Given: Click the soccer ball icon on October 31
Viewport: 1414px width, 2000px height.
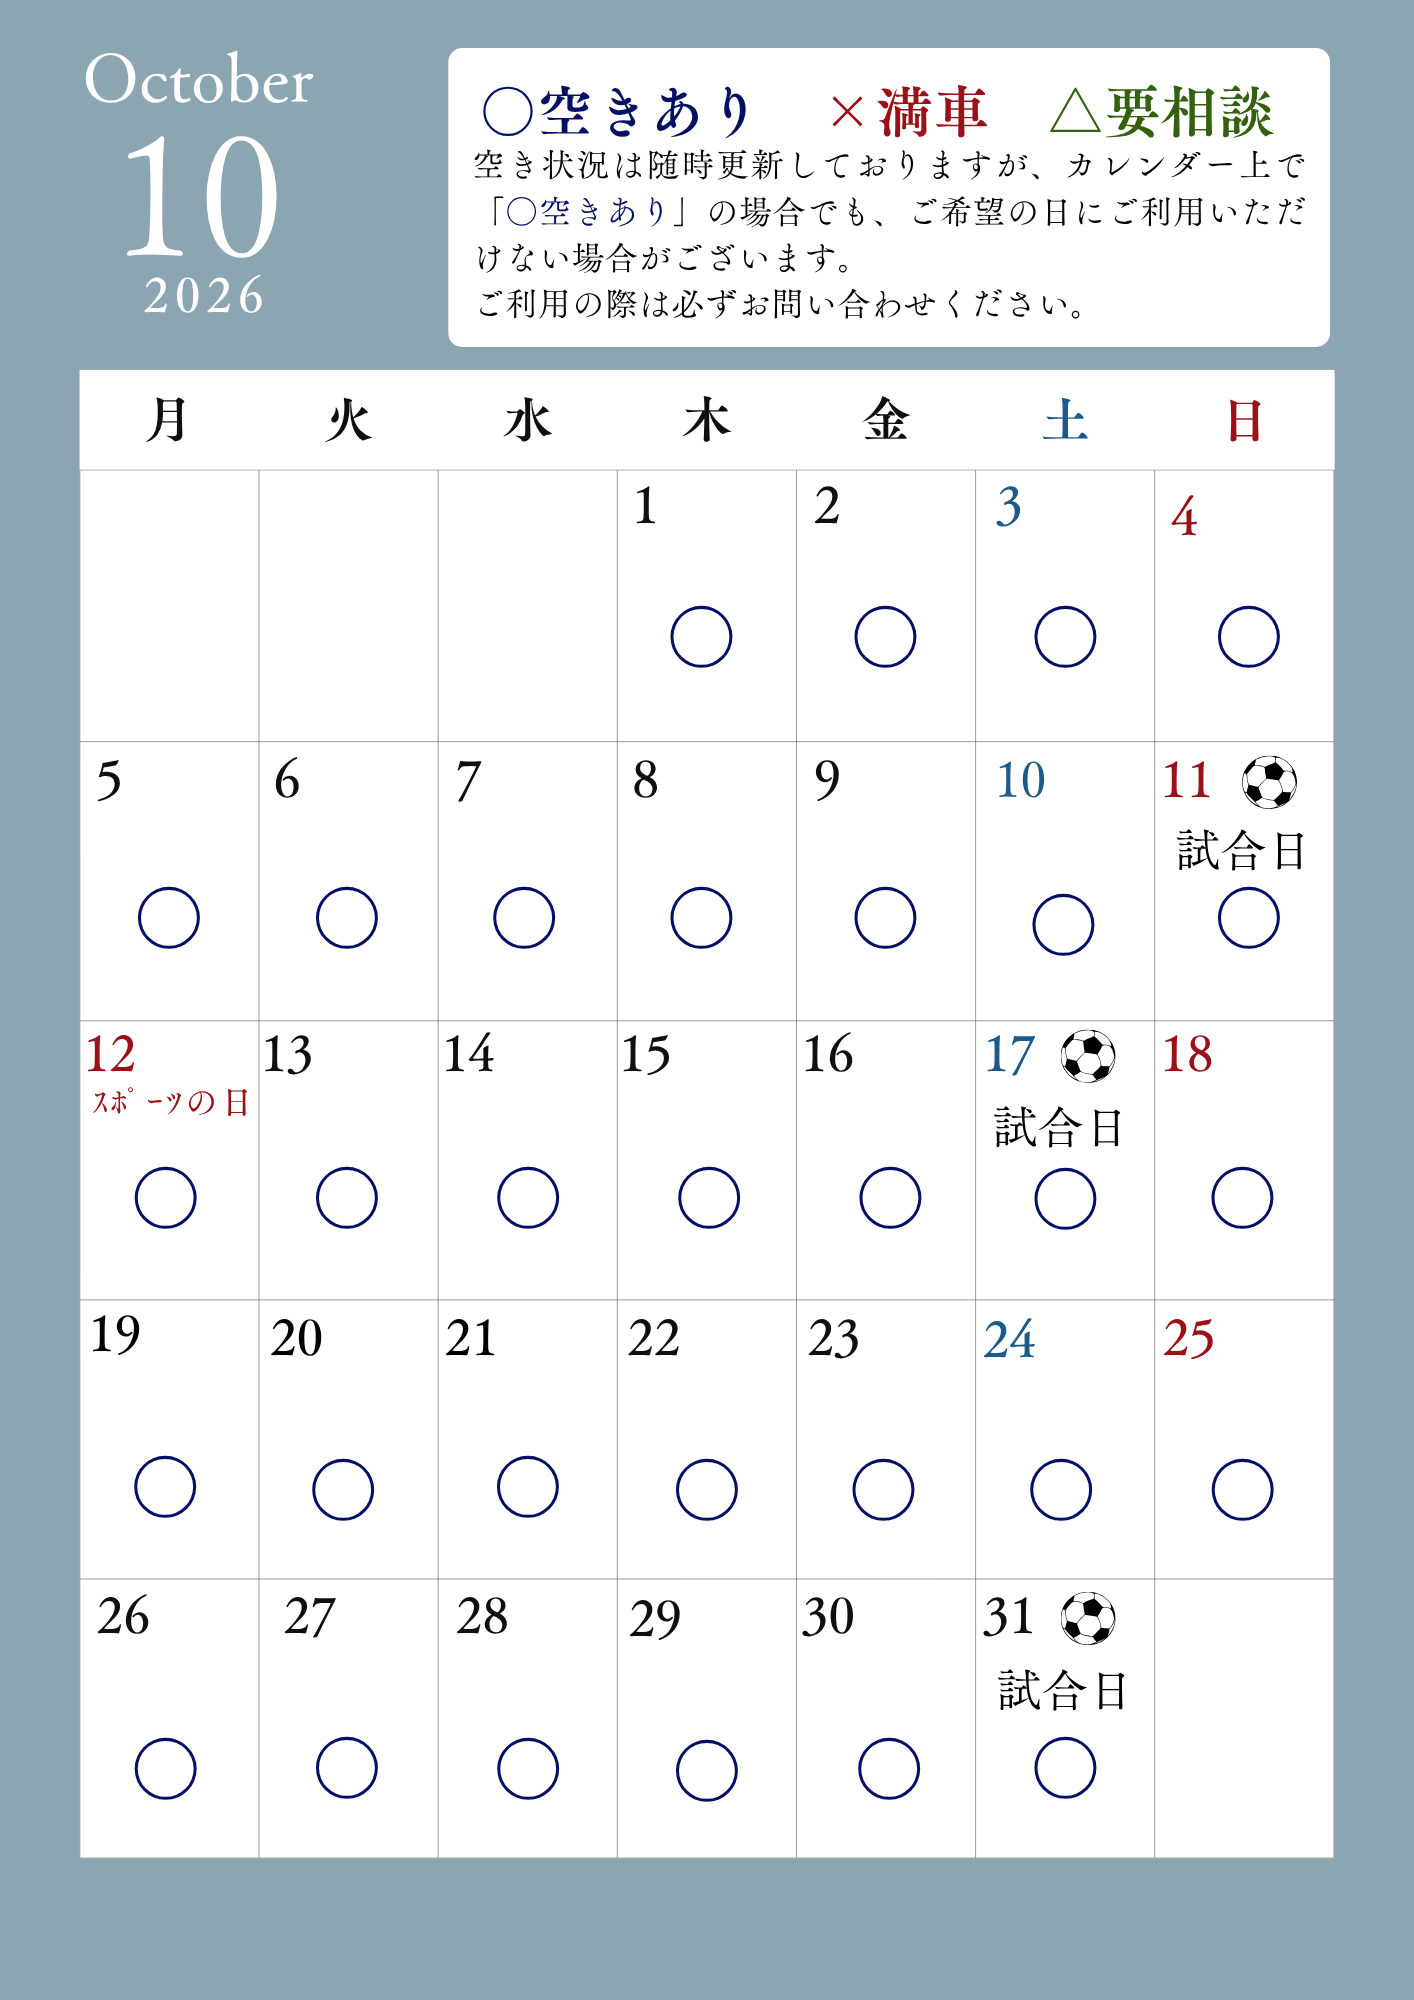Looking at the screenshot, I should coord(1088,1618).
